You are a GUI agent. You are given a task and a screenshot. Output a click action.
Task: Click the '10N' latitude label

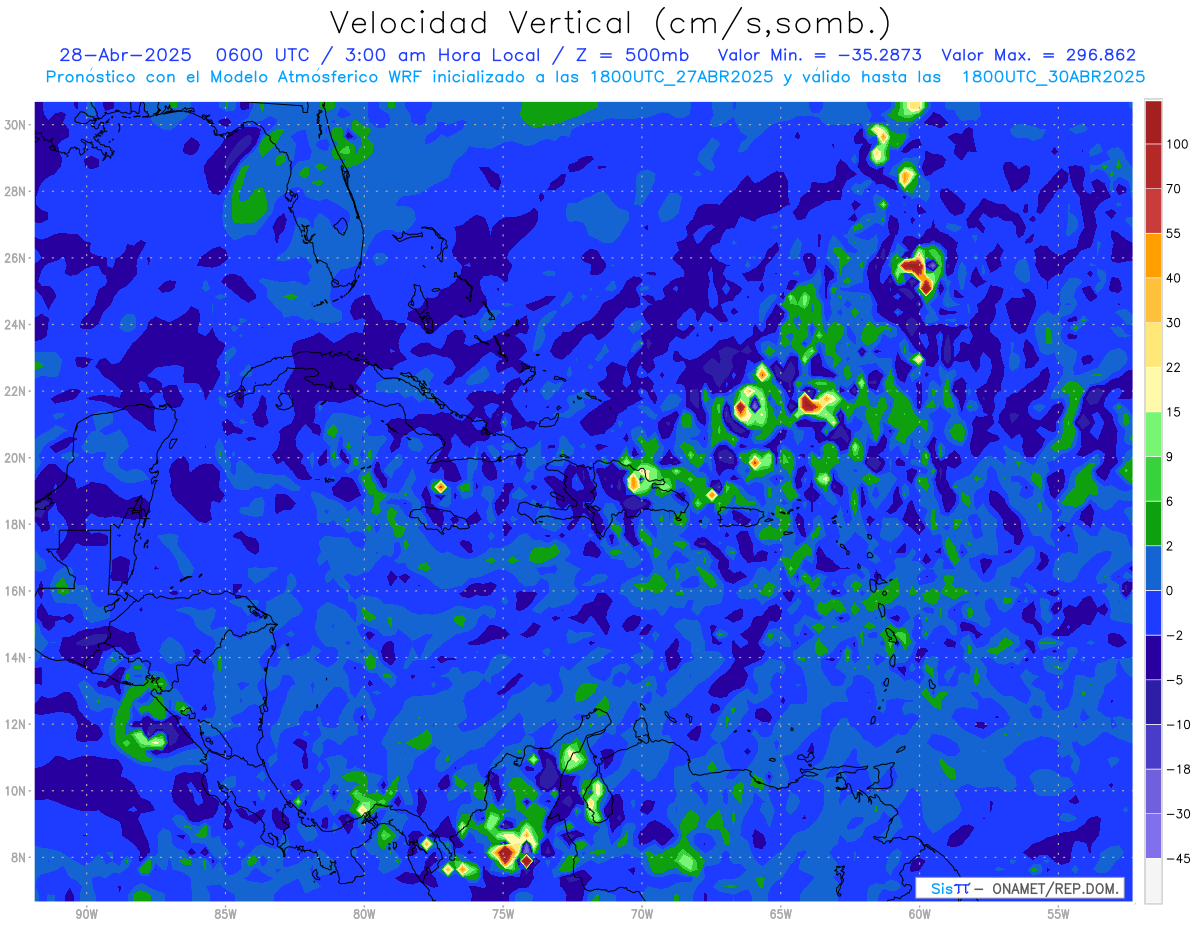(16, 791)
